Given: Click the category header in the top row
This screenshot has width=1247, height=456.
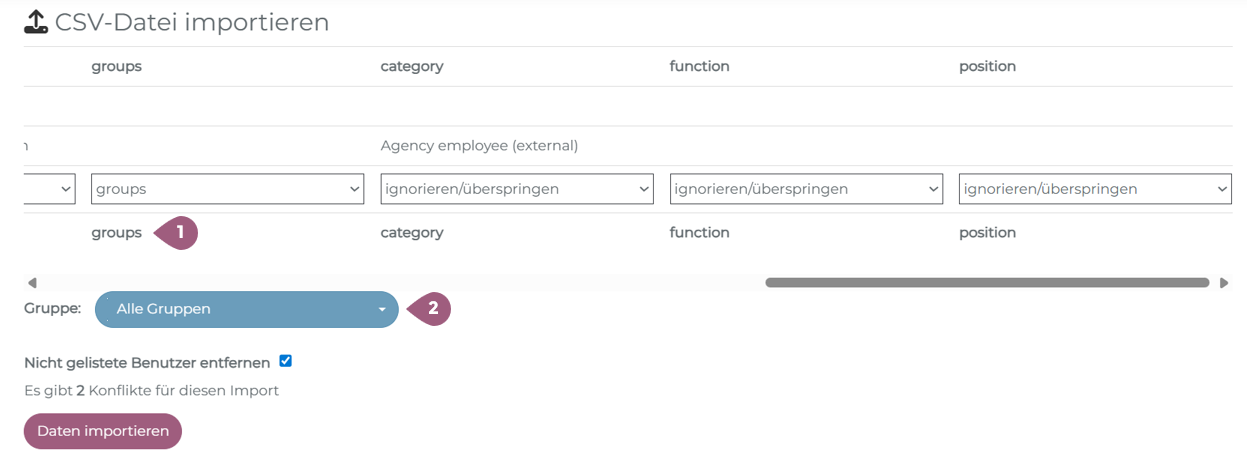Looking at the screenshot, I should coord(411,66).
